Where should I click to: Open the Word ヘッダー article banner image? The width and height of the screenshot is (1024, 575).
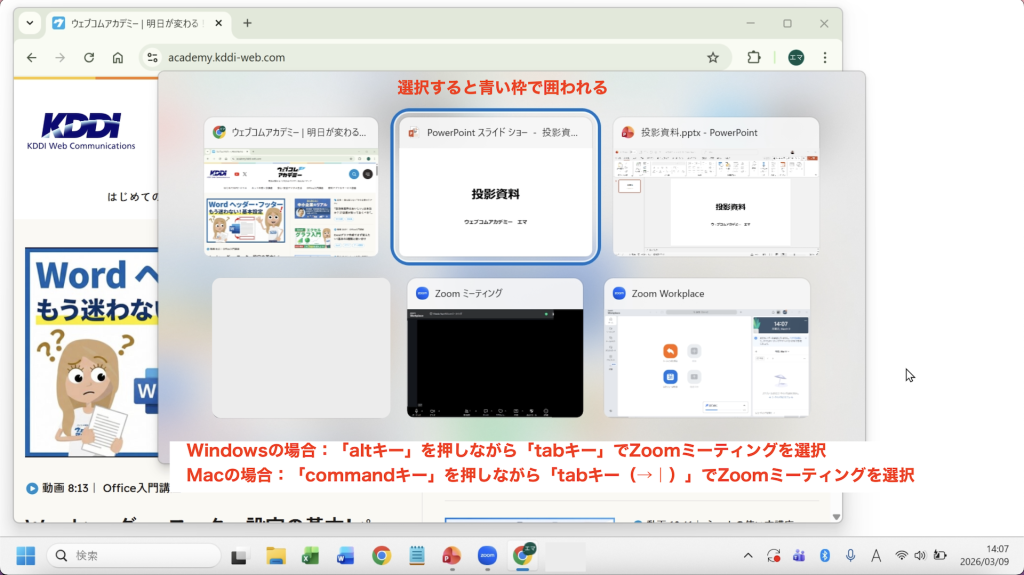[x=91, y=353]
